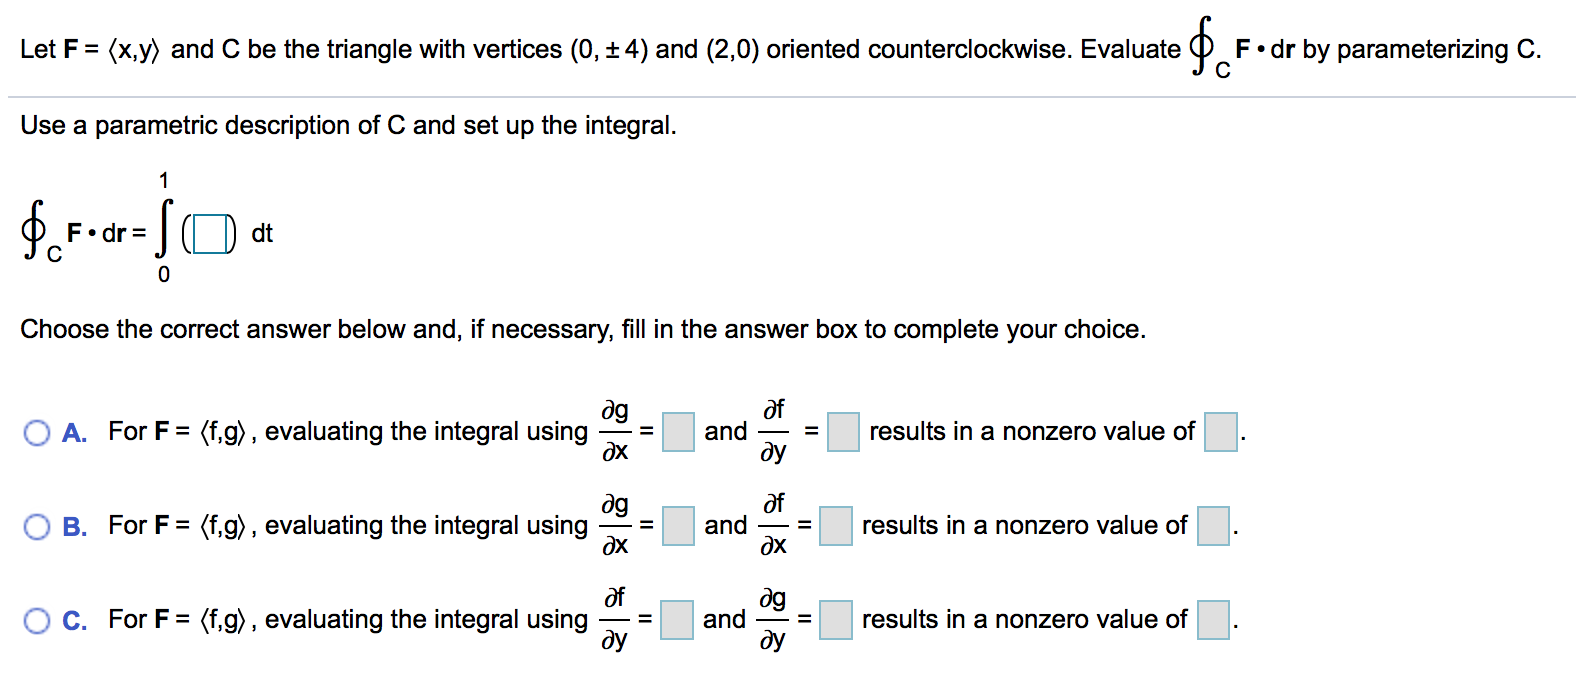Select radio button for choice B
This screenshot has height=674, width=1576.
pos(37,525)
